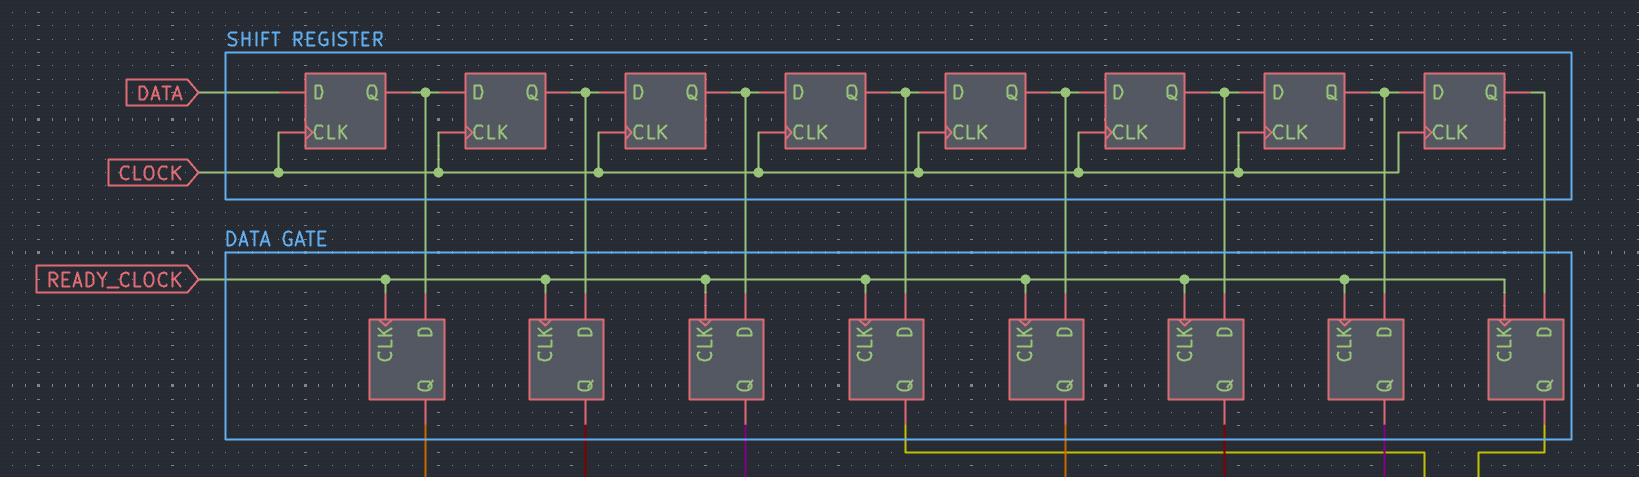Select the DATA input label
The image size is (1639, 477).
162,93
